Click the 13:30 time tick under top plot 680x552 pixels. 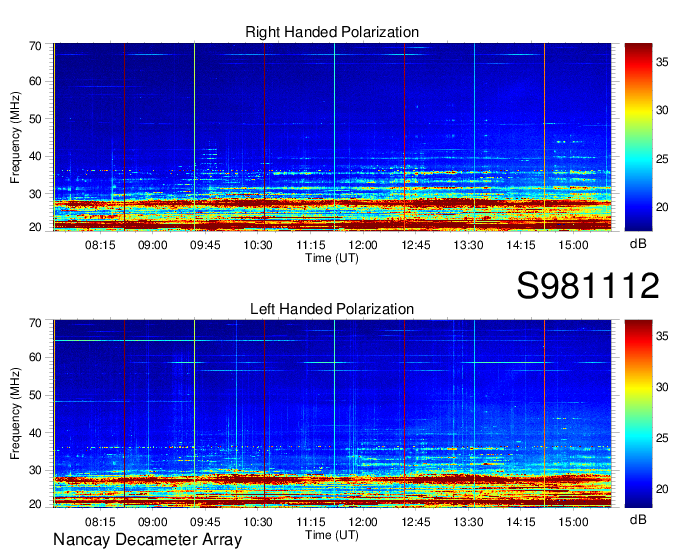468,245
